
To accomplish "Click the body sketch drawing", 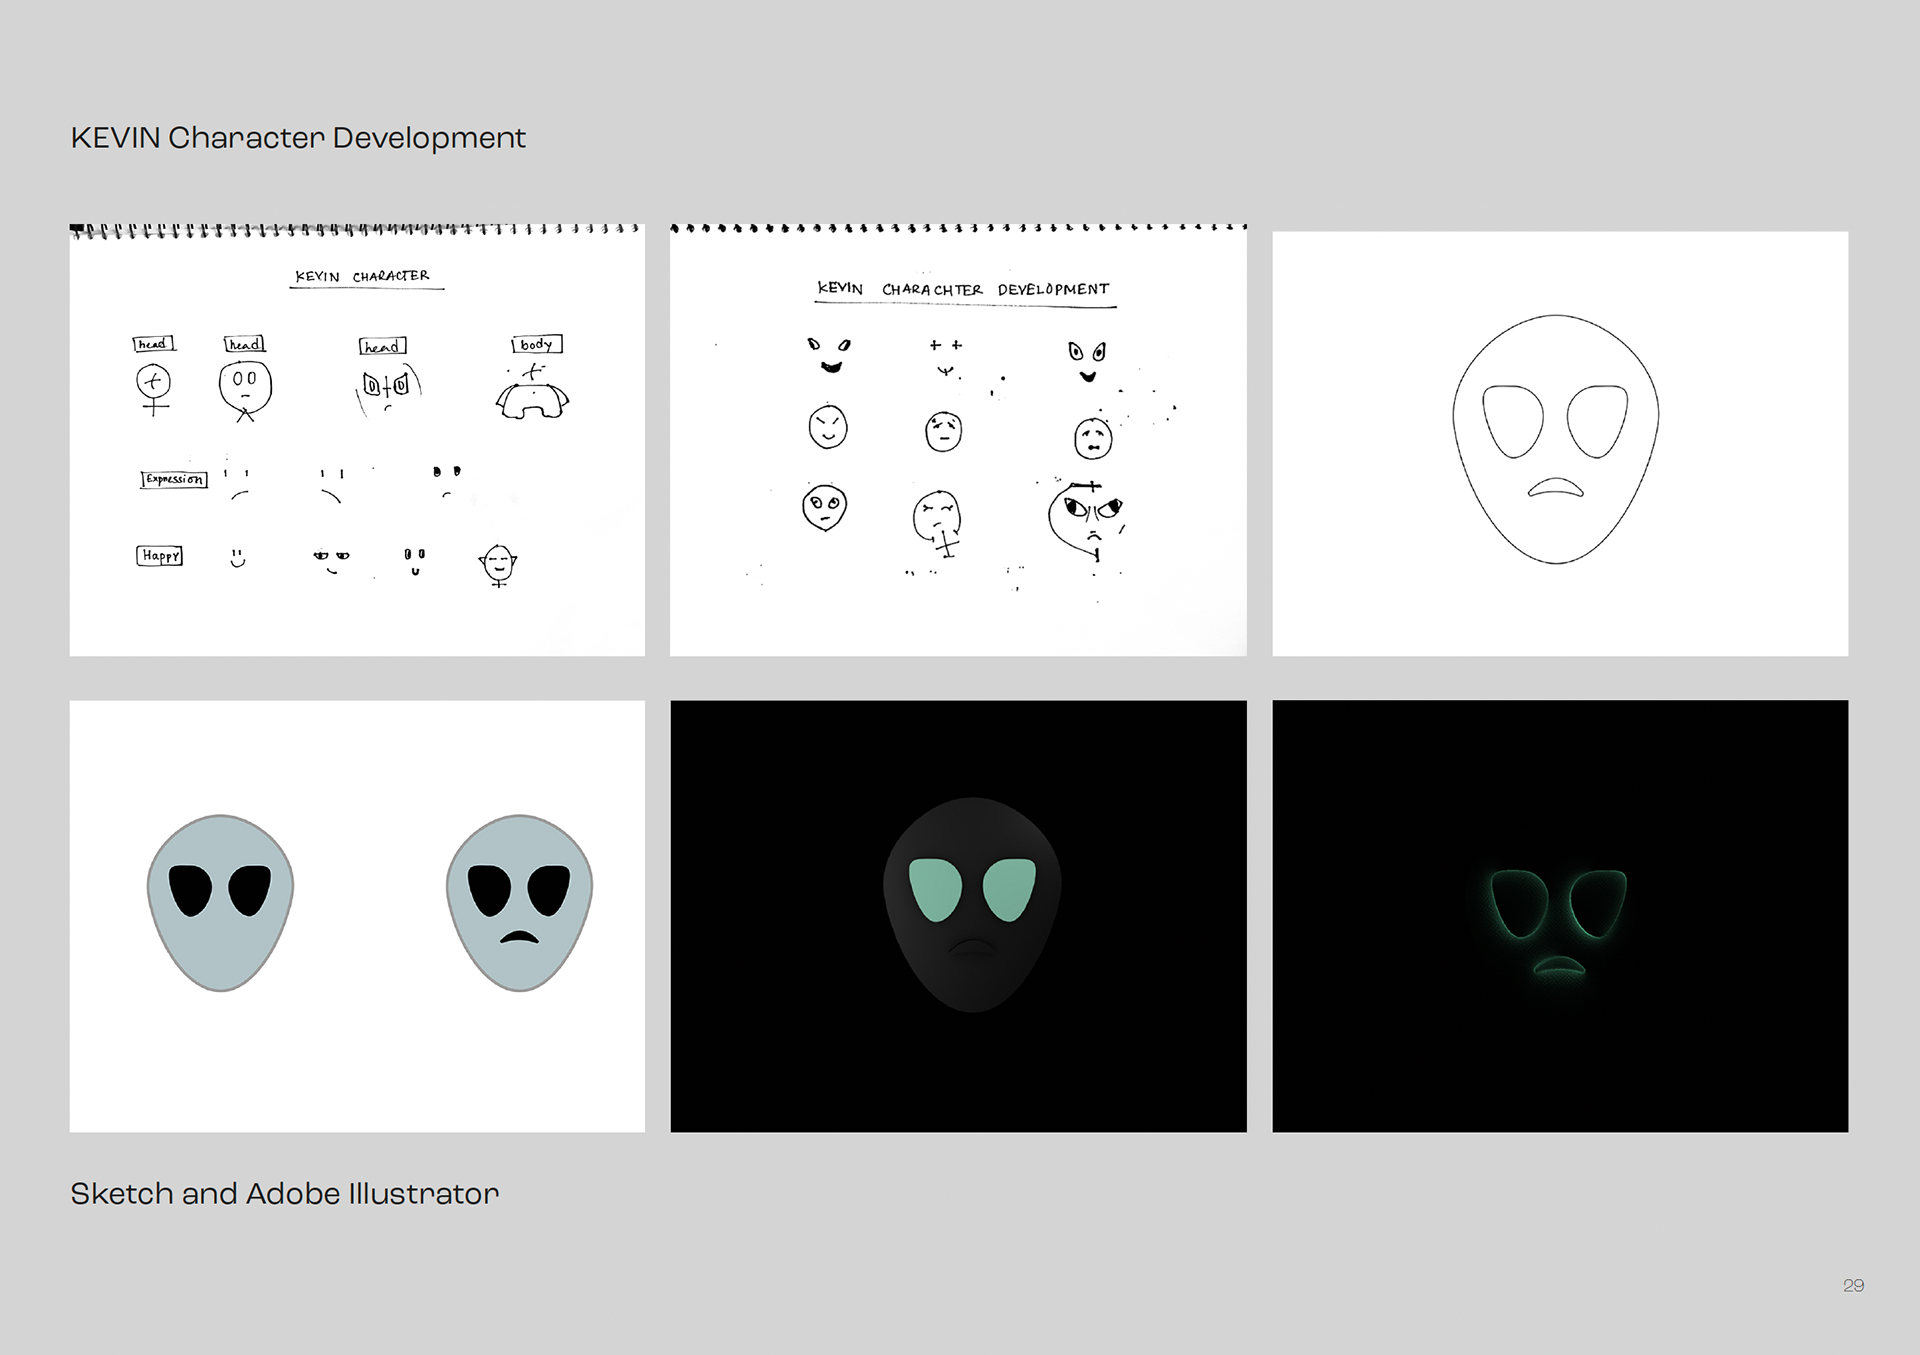I will [533, 393].
